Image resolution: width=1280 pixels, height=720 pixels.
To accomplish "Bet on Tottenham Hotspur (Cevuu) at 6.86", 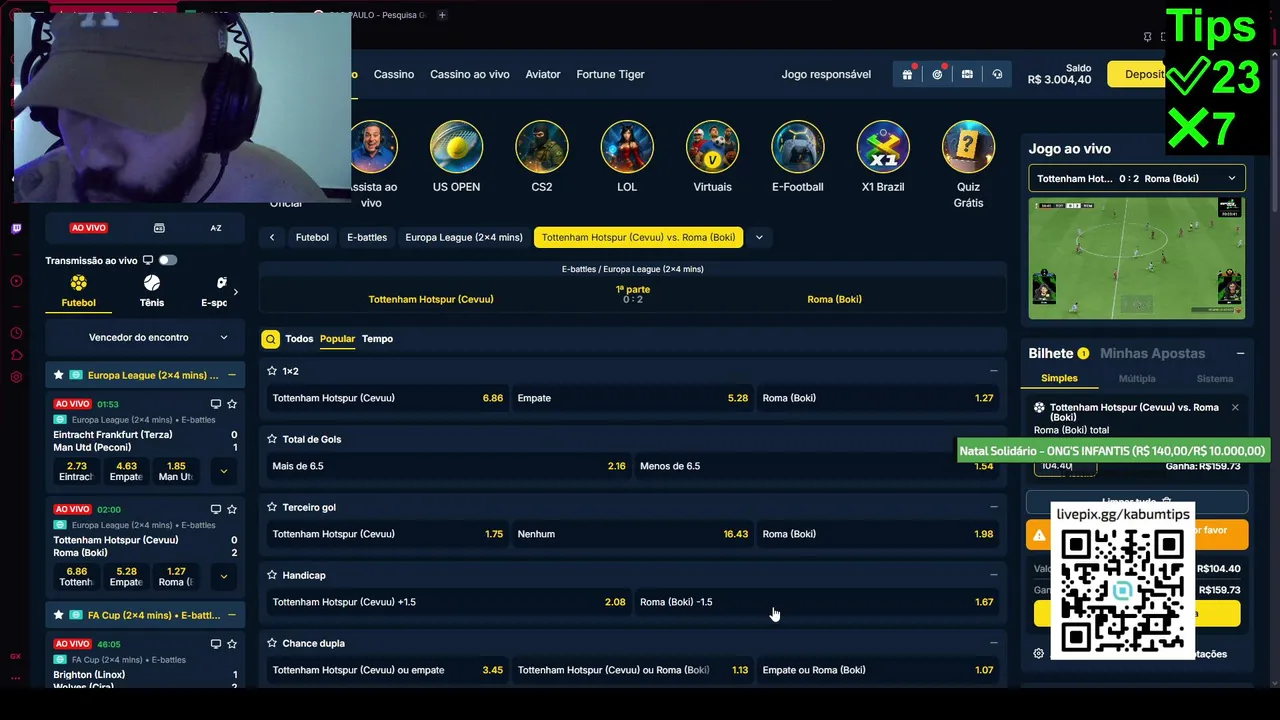I will [x=388, y=398].
